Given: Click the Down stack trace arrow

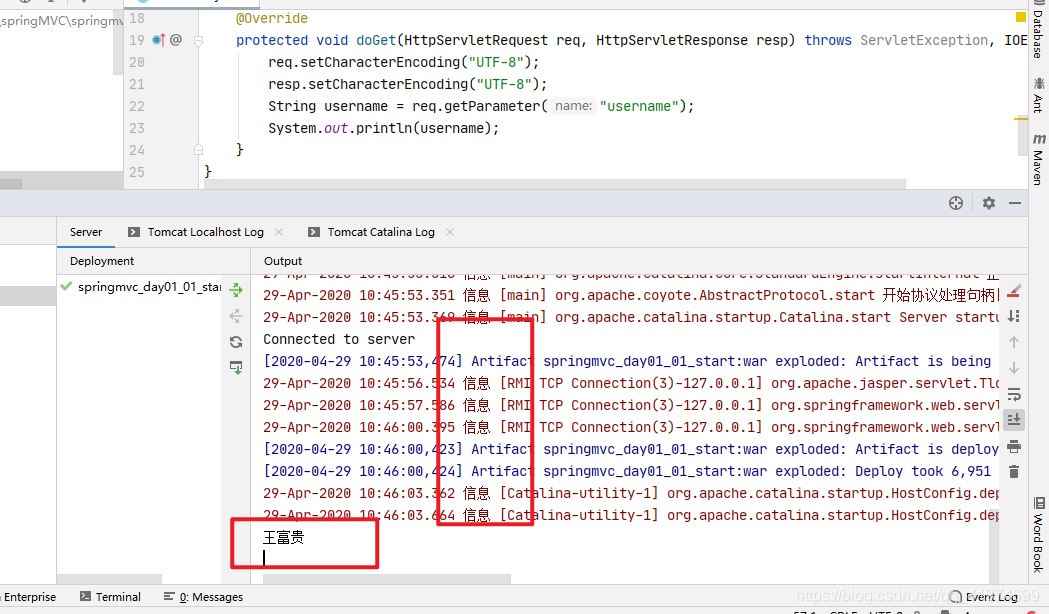Looking at the screenshot, I should (1014, 368).
